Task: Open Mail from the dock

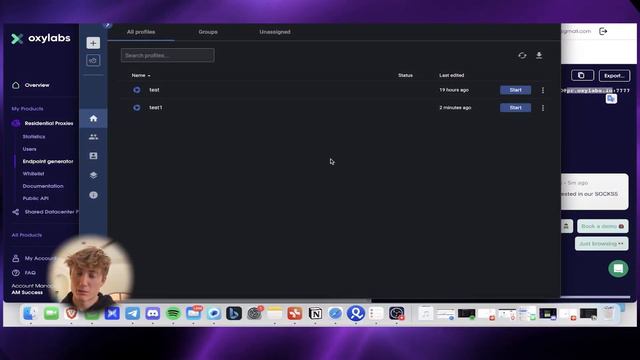Action: 193,313
